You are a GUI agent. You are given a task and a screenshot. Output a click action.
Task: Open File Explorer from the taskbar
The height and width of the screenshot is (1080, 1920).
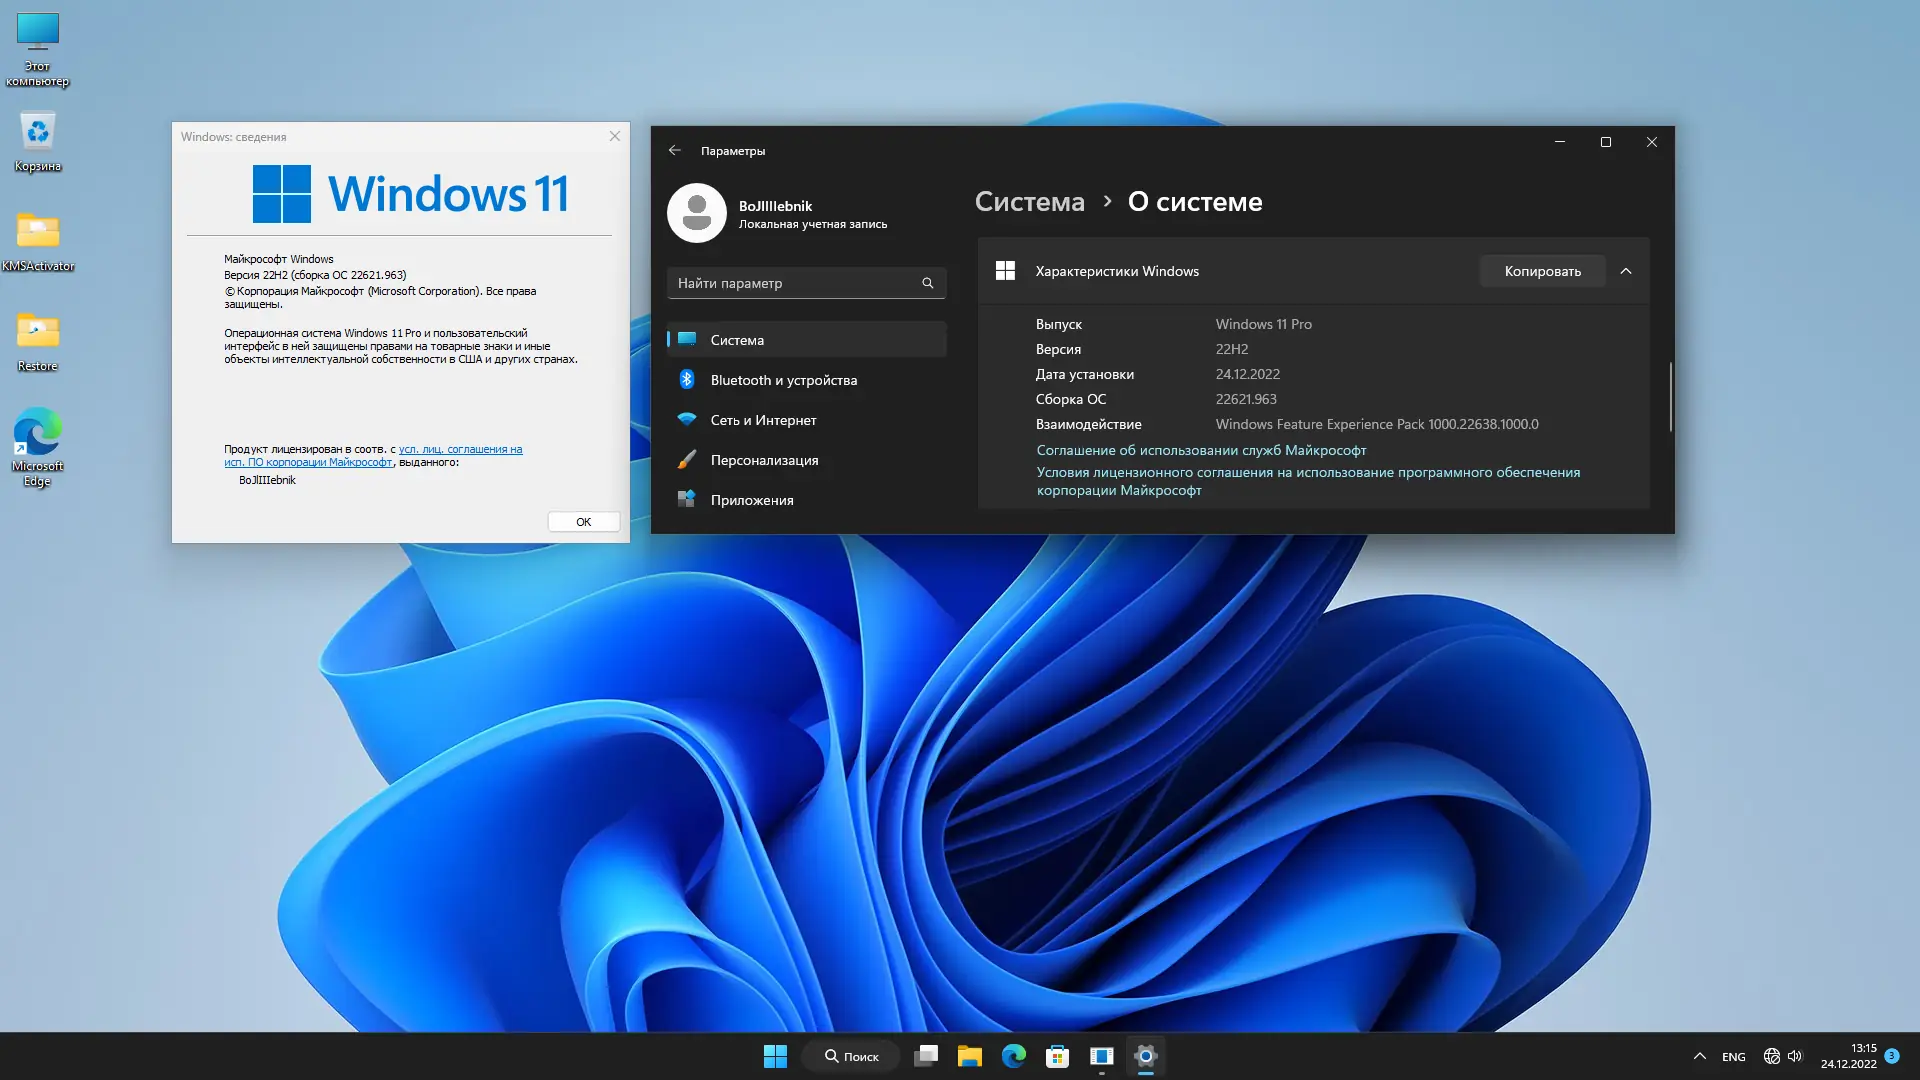(x=969, y=1056)
